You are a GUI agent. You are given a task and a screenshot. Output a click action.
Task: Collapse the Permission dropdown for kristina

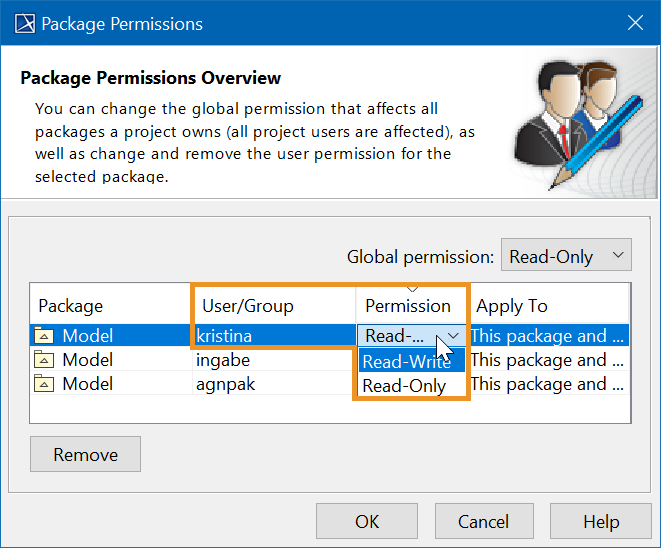(453, 336)
